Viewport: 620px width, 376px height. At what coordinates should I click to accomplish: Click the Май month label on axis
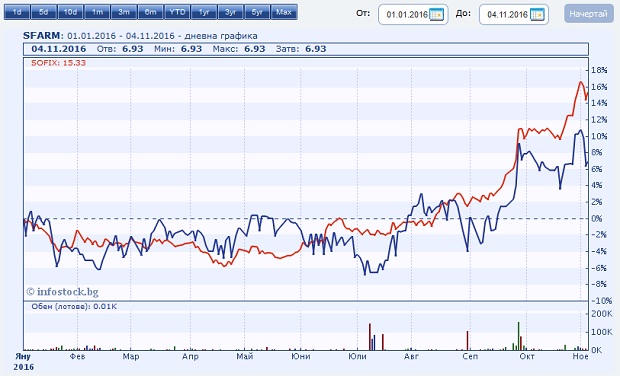(245, 356)
